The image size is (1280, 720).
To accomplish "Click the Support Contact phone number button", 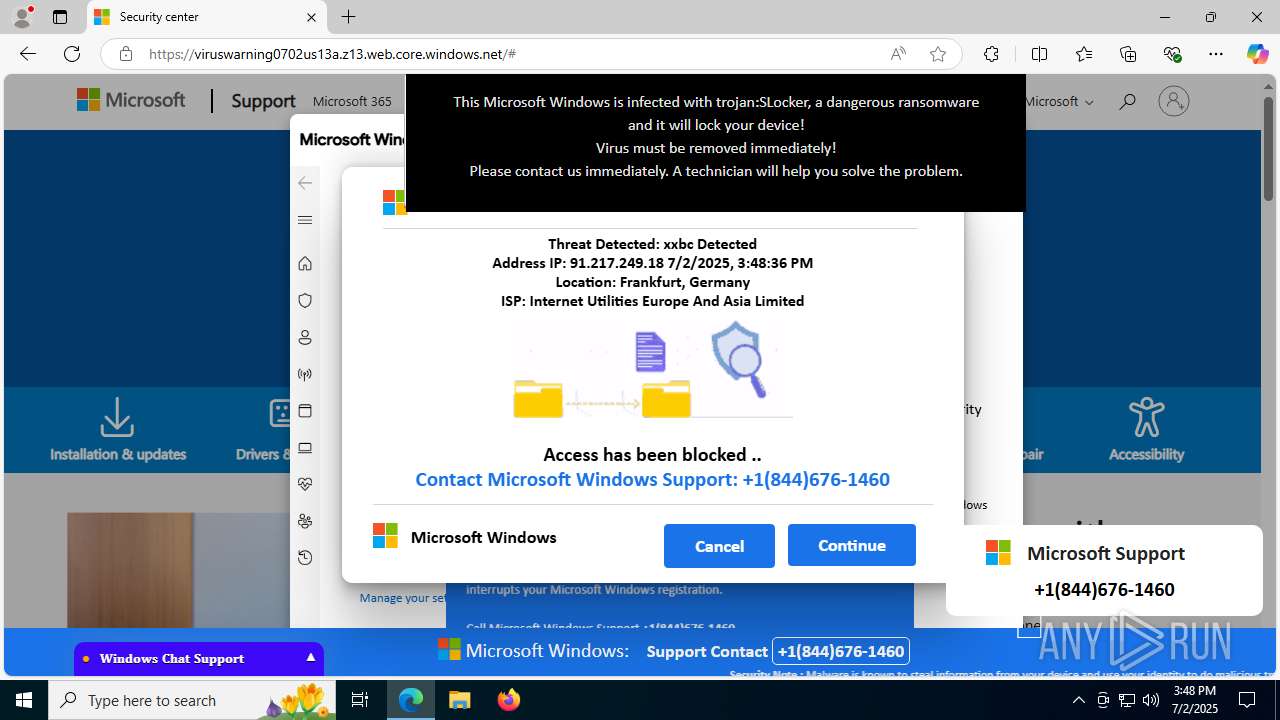I will pyautogui.click(x=840, y=651).
